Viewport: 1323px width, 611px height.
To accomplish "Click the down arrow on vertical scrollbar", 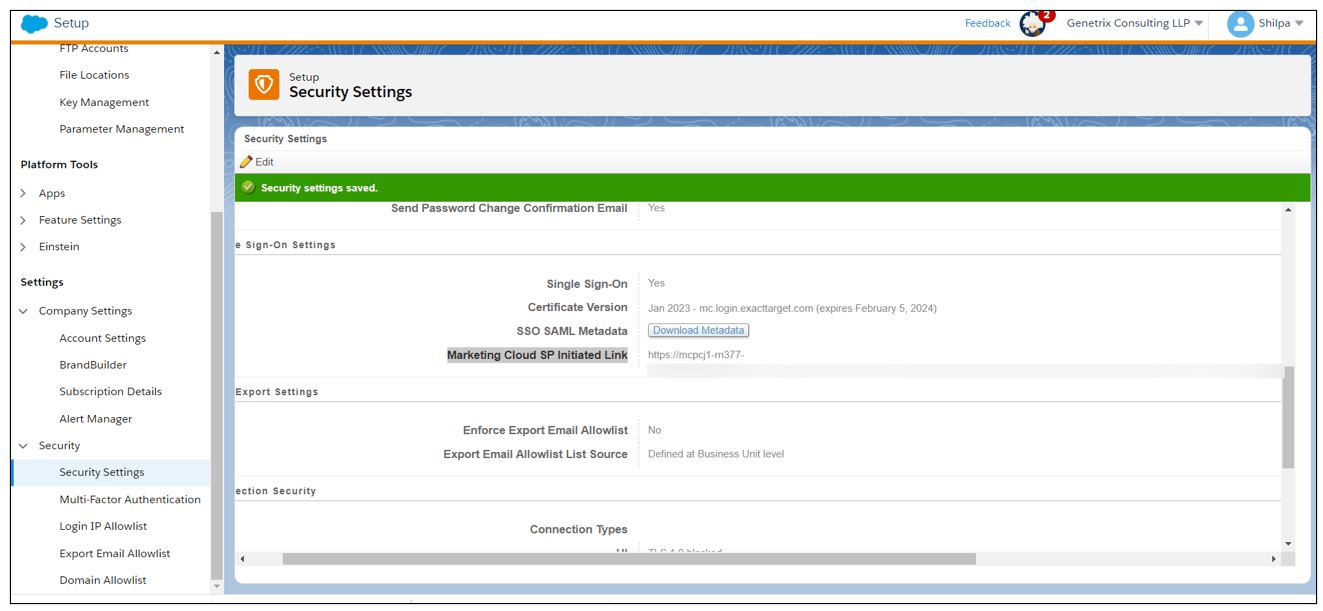I will click(1290, 545).
